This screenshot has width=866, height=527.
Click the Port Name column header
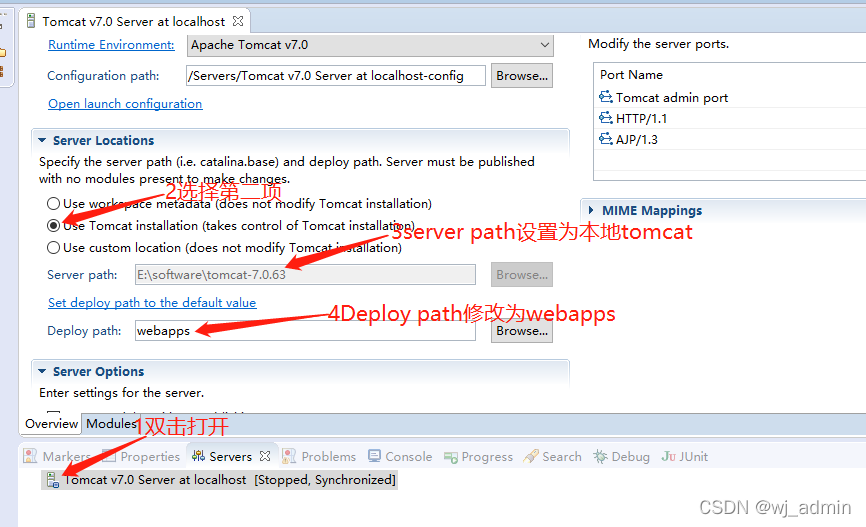coord(631,75)
